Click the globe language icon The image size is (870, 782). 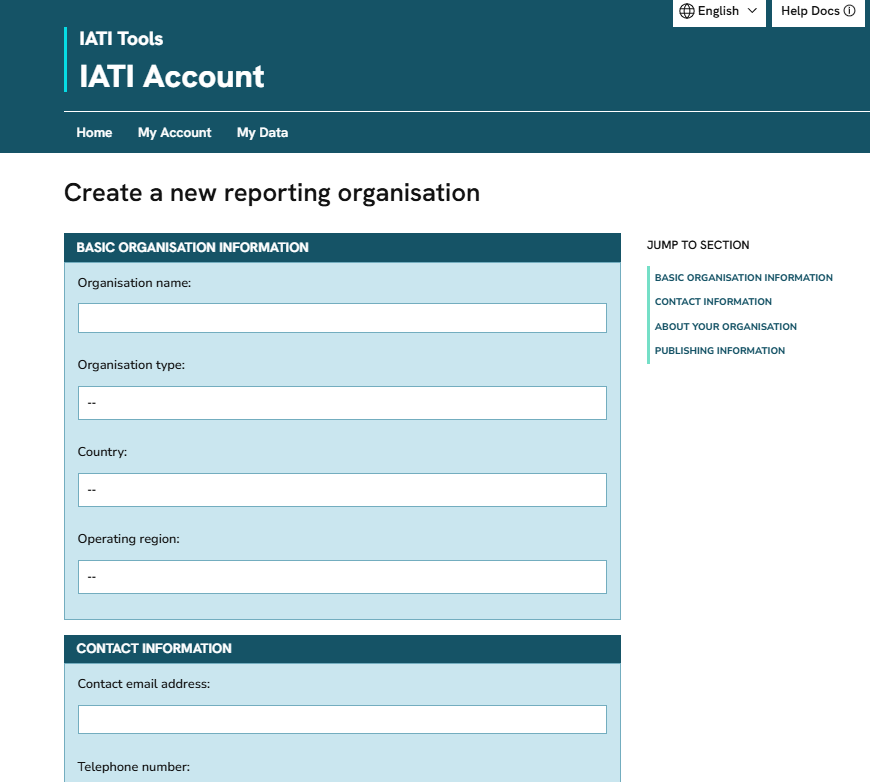point(686,11)
